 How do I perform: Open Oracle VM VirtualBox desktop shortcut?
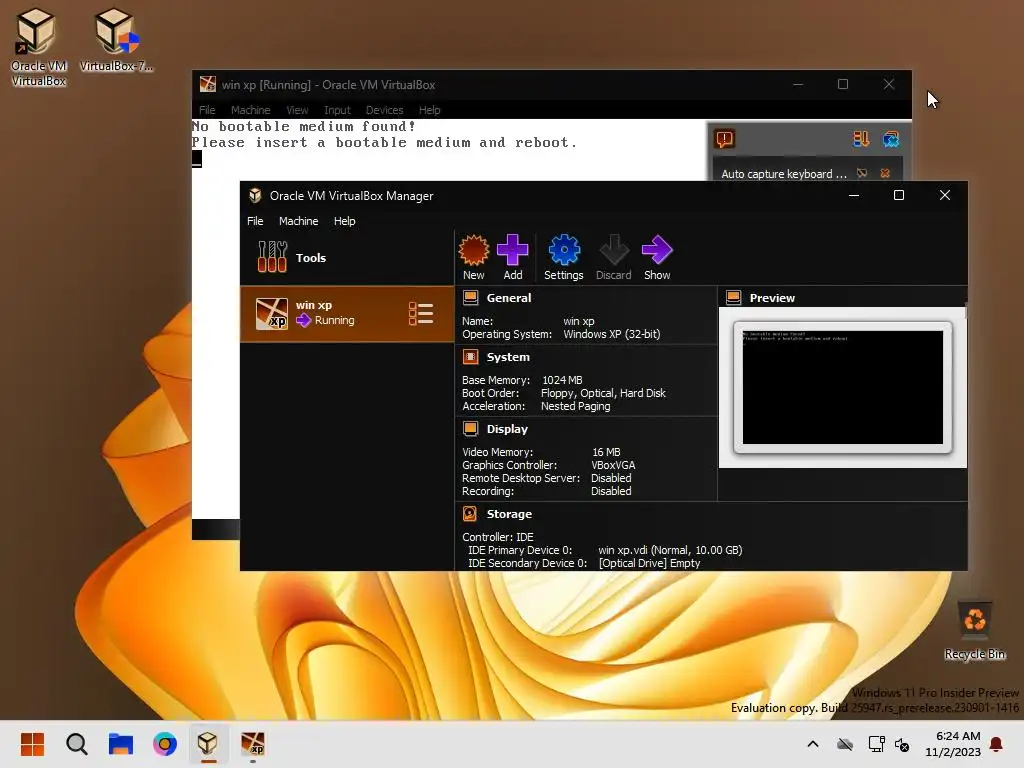coord(38,46)
